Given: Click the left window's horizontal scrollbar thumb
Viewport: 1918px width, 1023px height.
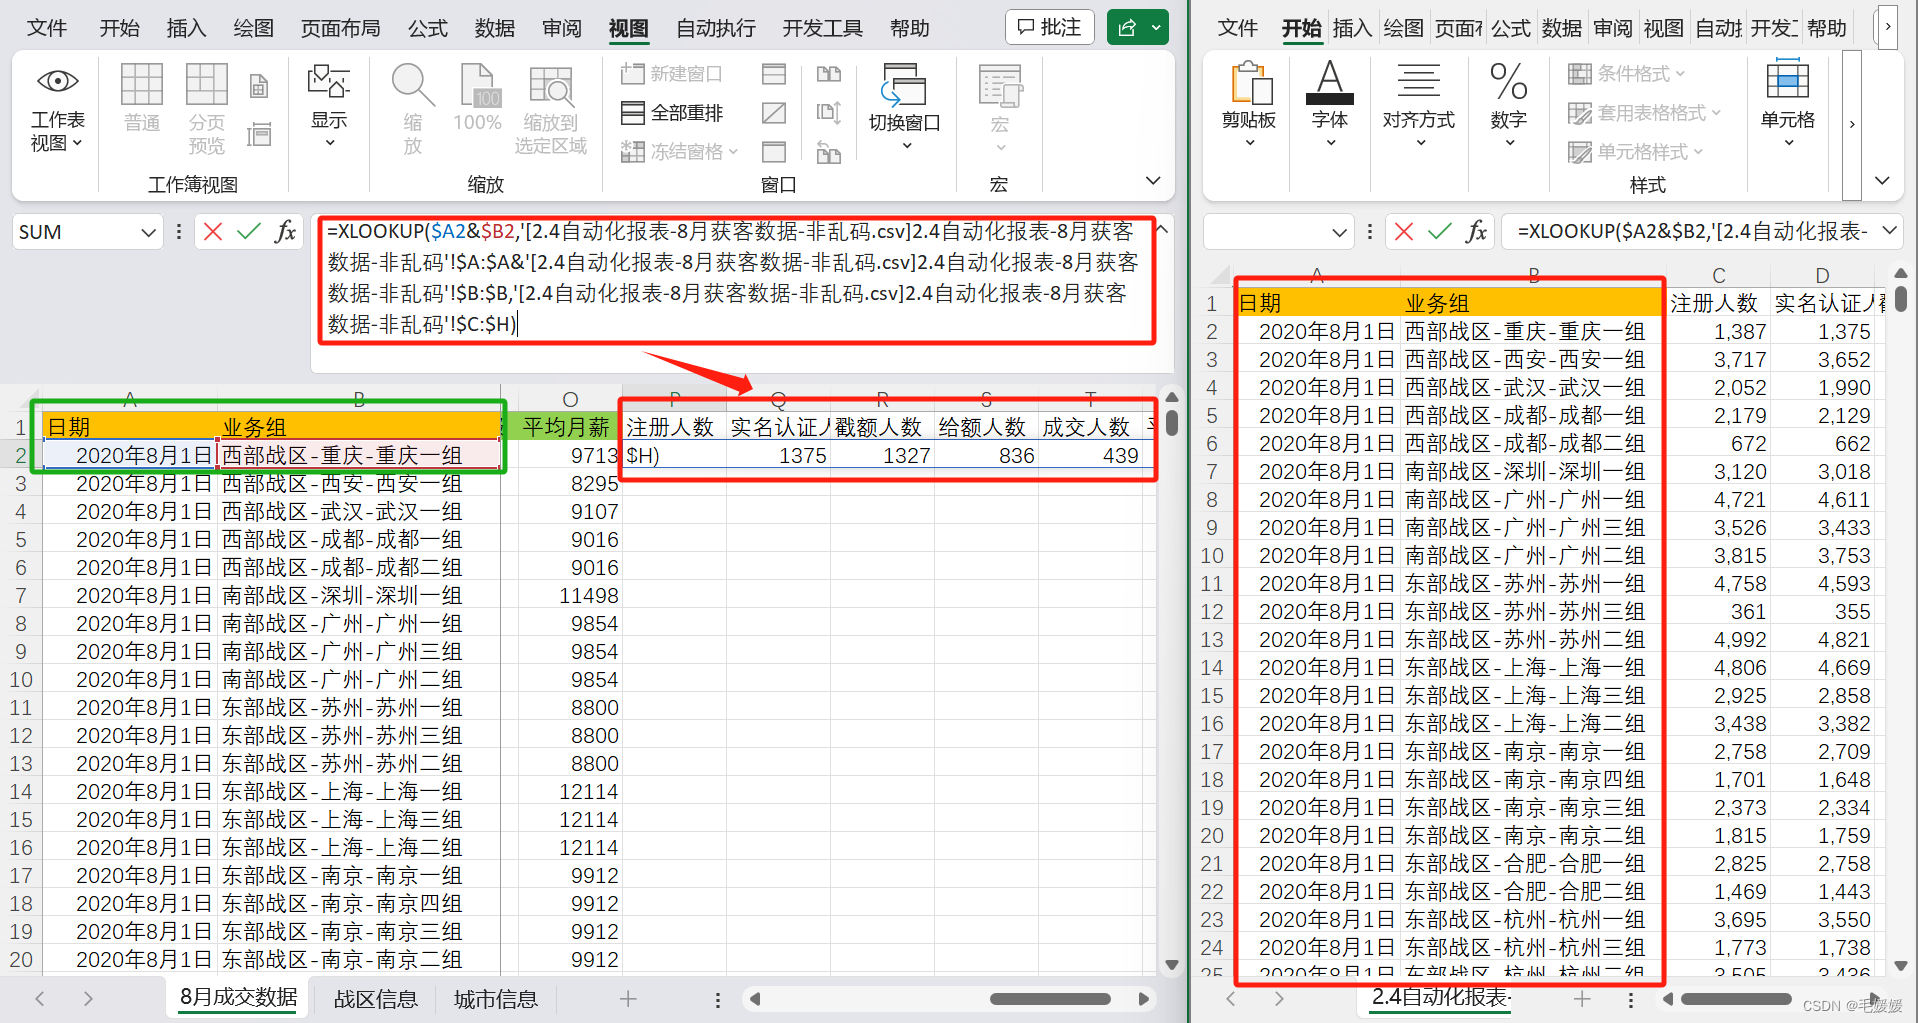Looking at the screenshot, I should (x=1050, y=999).
